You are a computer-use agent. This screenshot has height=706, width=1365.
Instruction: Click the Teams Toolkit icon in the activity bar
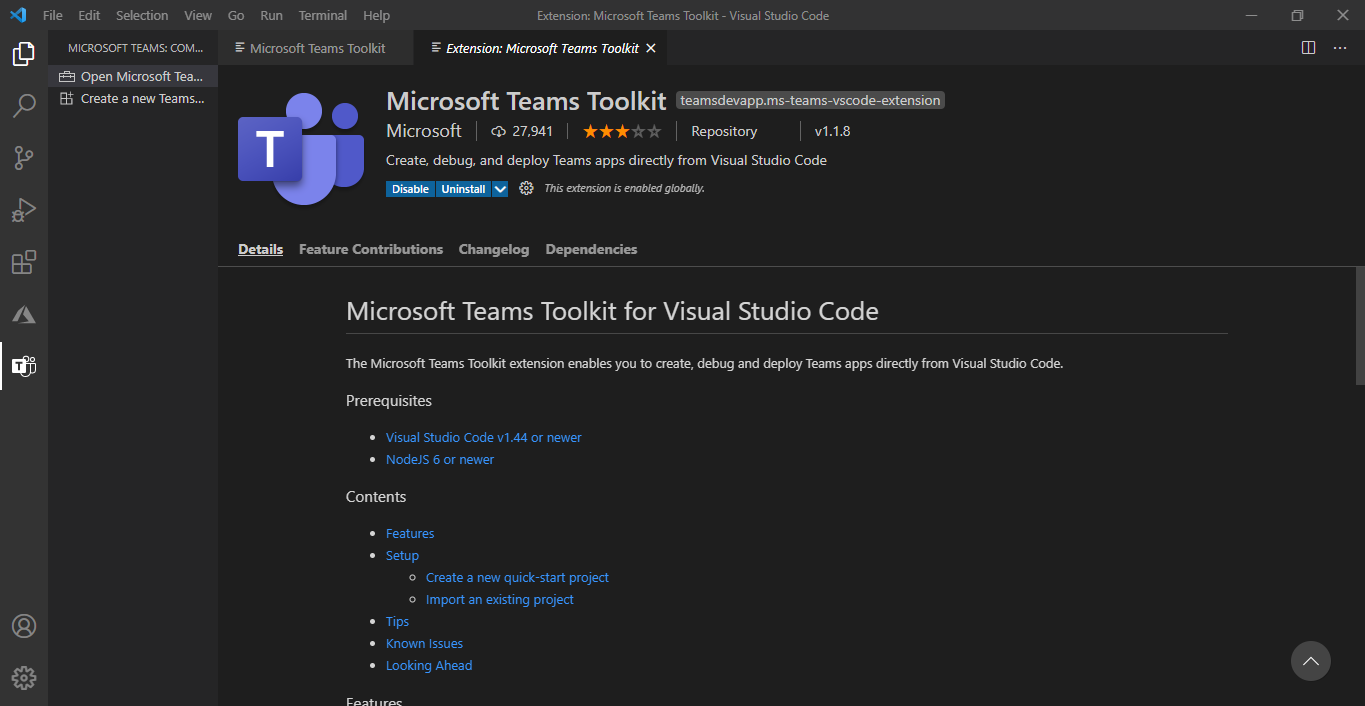[23, 366]
